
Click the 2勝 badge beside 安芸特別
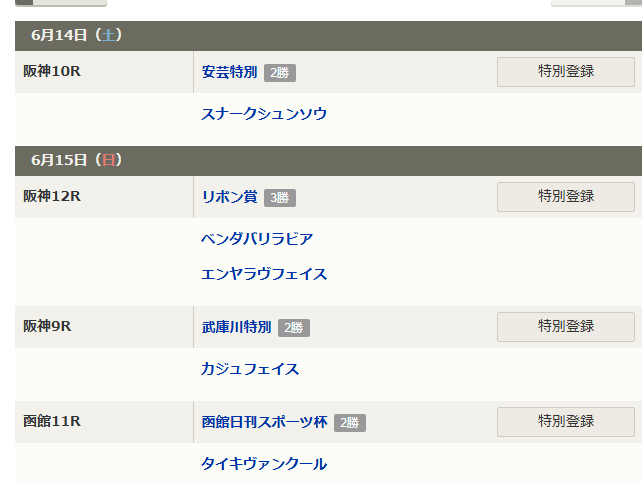click(280, 73)
